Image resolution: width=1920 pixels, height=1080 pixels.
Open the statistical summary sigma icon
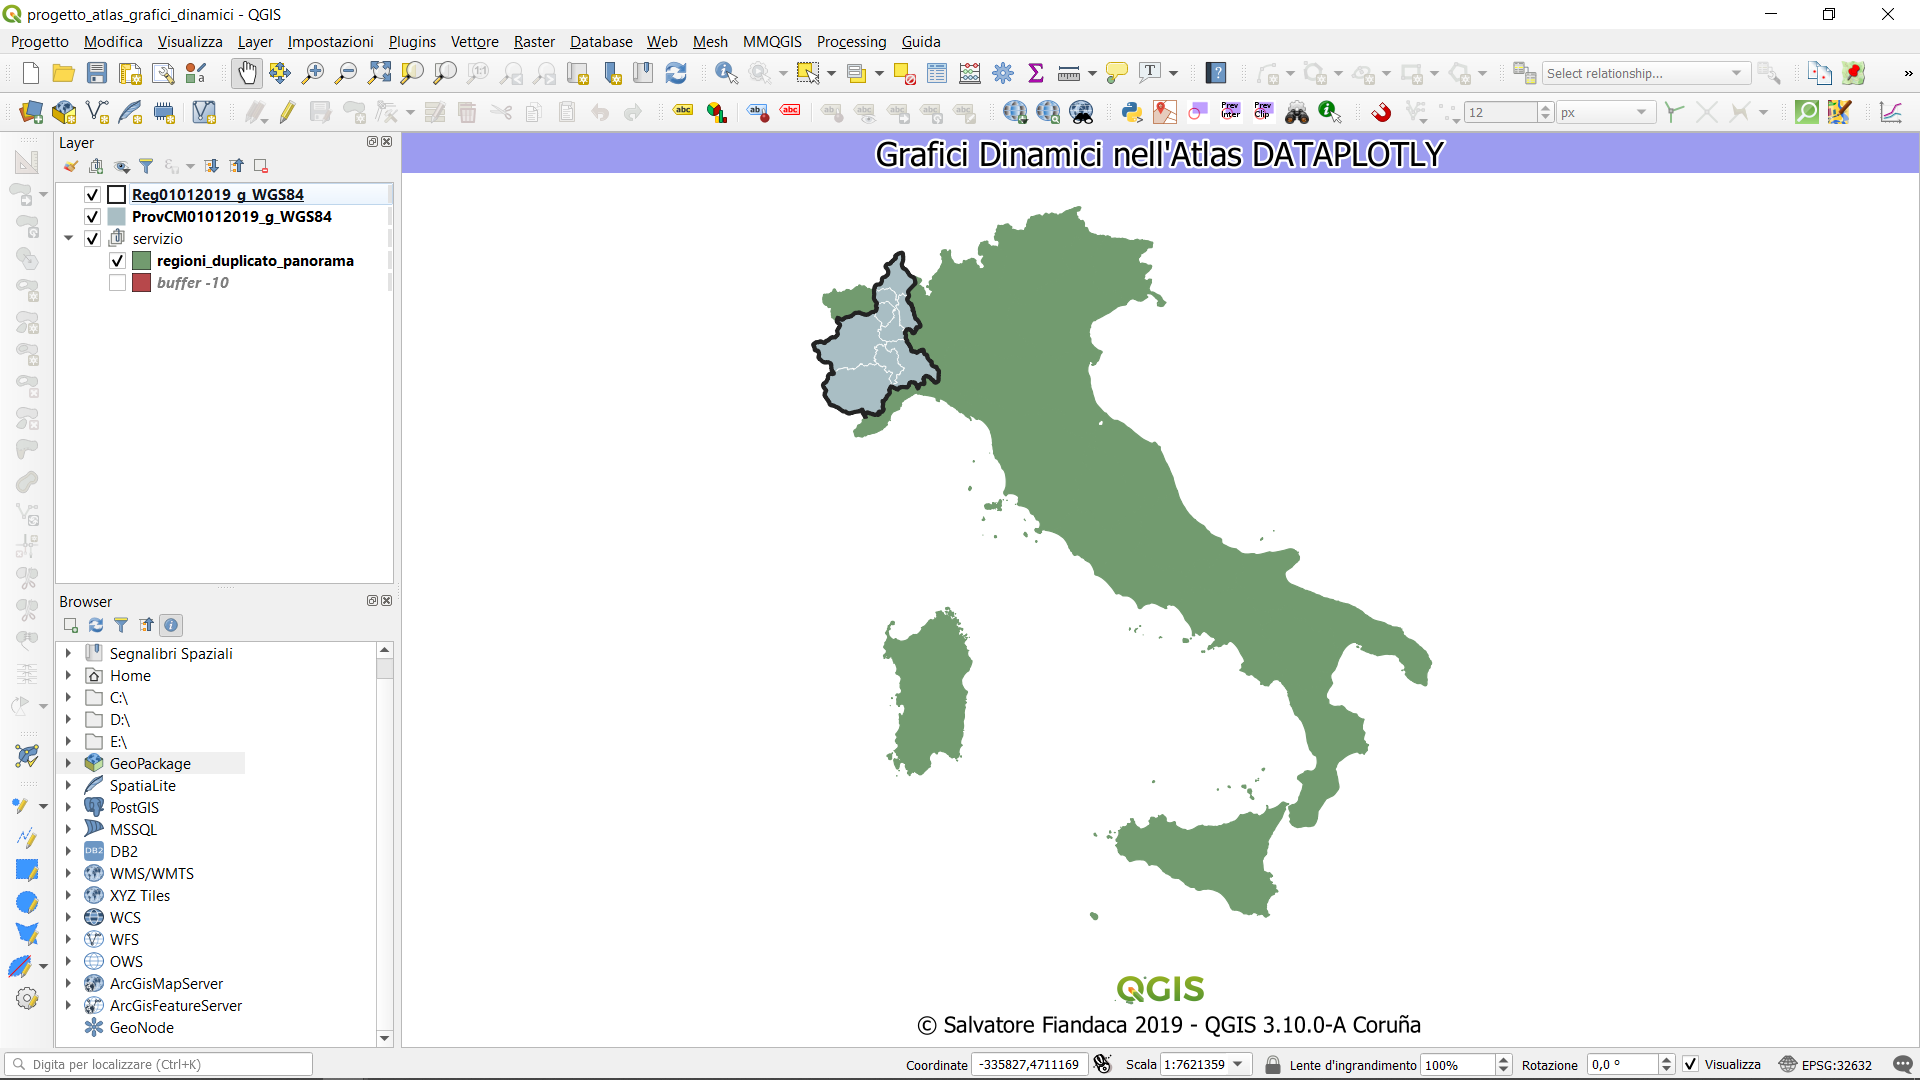tap(1036, 73)
